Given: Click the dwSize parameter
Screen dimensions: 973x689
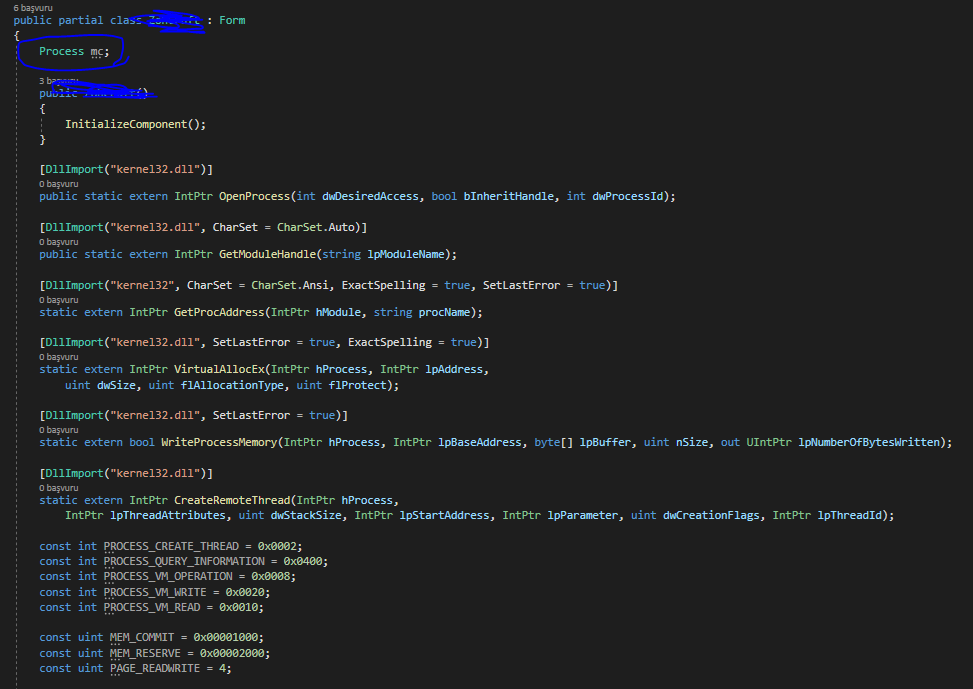Looking at the screenshot, I should [x=116, y=385].
